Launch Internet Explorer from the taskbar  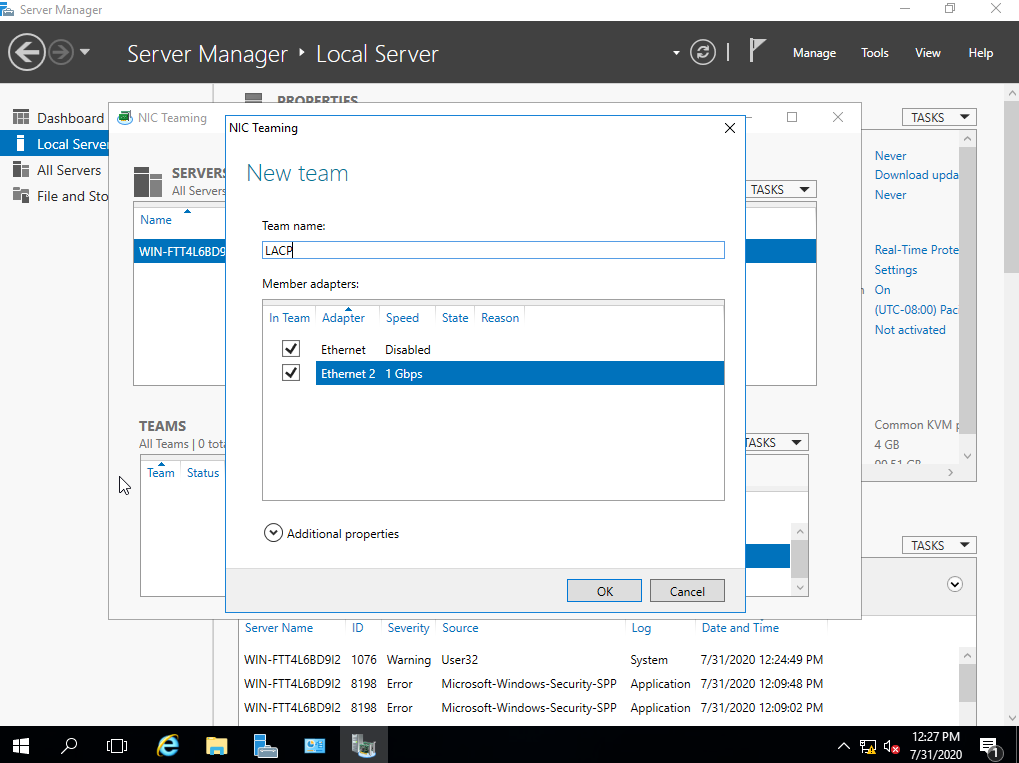coord(166,745)
